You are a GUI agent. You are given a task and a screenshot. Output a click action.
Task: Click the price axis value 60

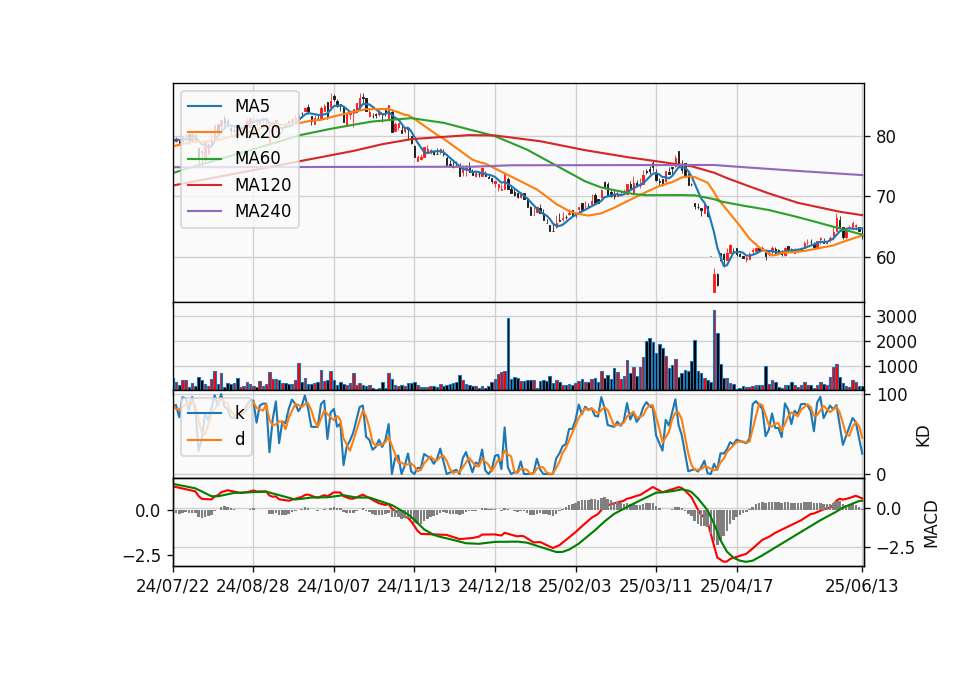886,258
